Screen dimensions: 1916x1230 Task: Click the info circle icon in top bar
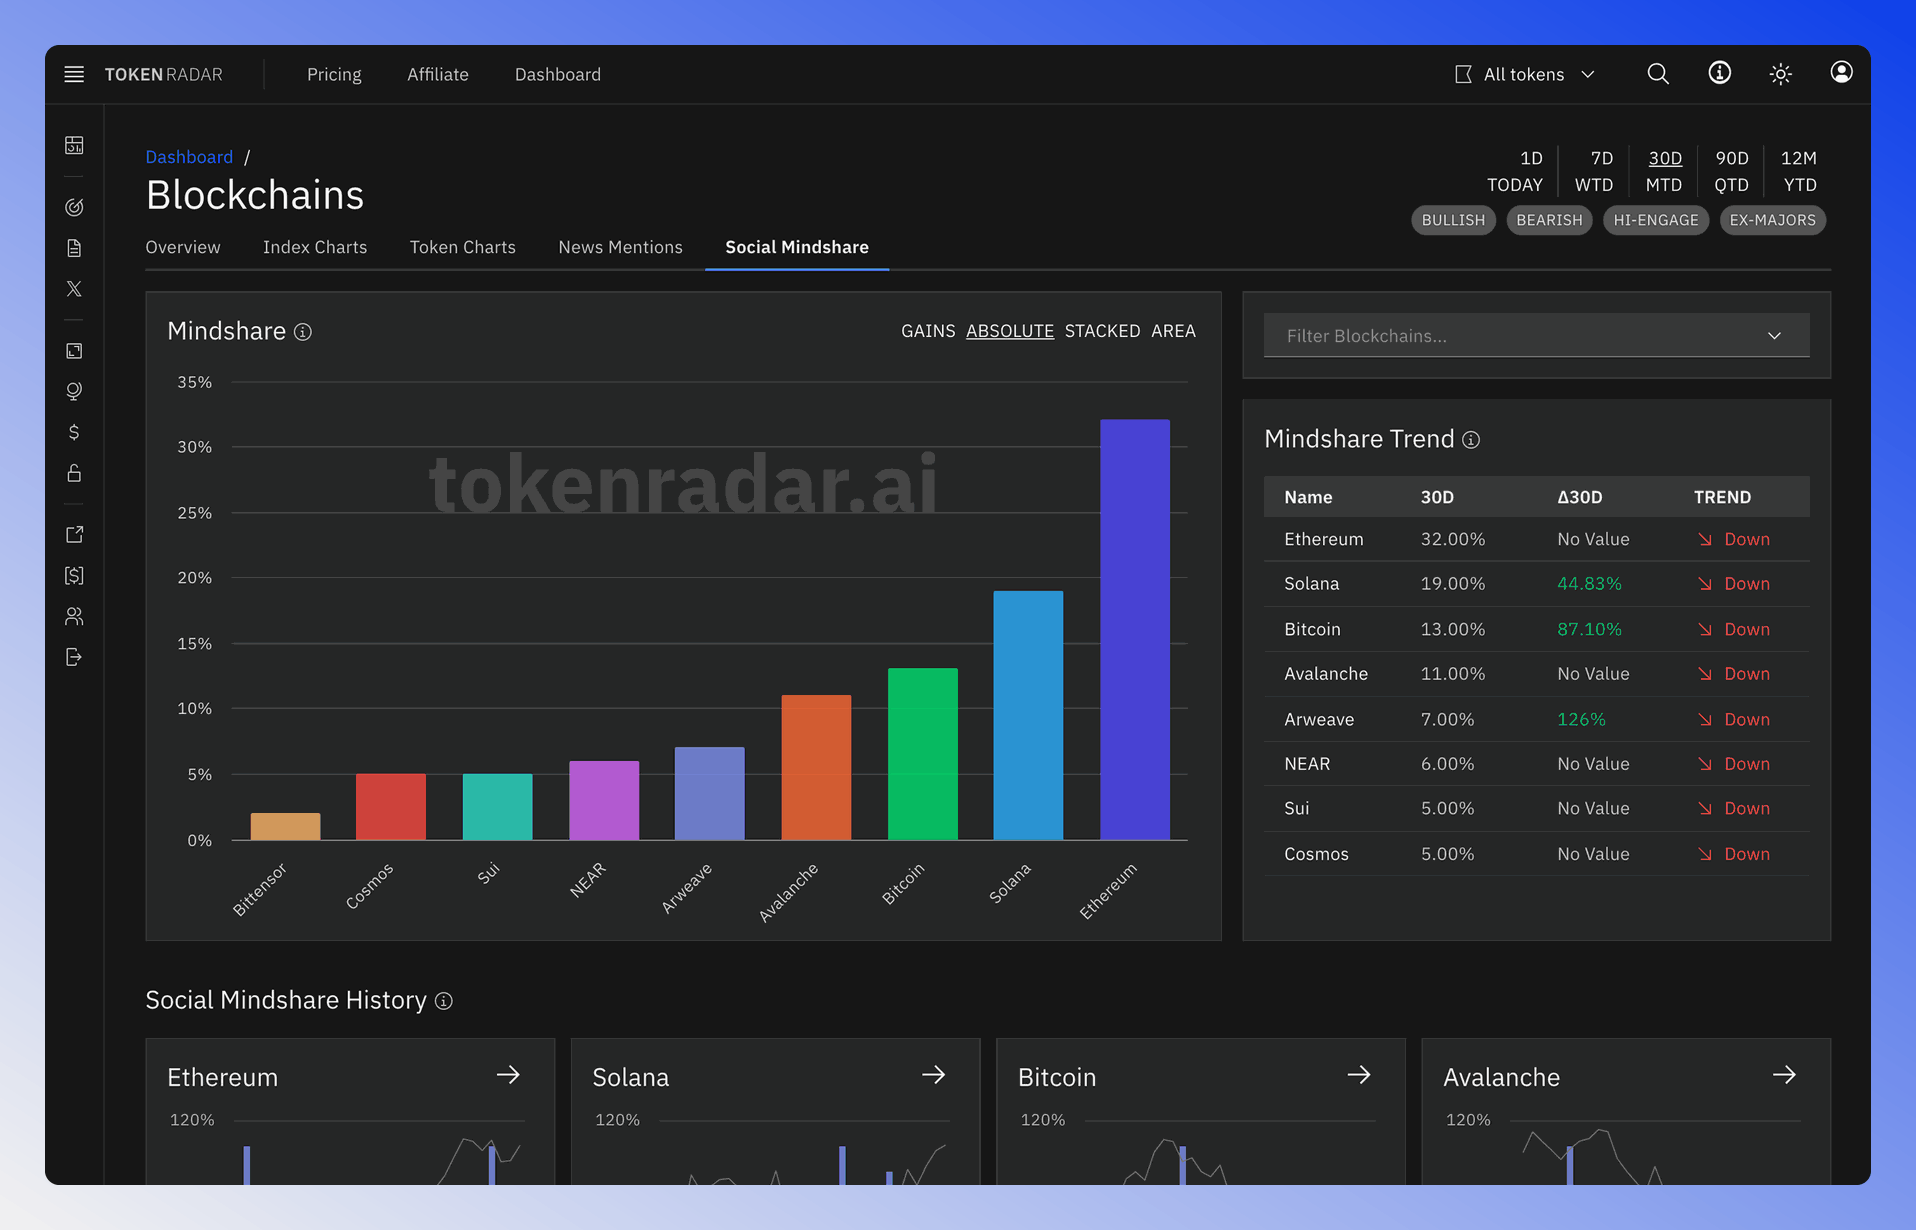tap(1719, 73)
